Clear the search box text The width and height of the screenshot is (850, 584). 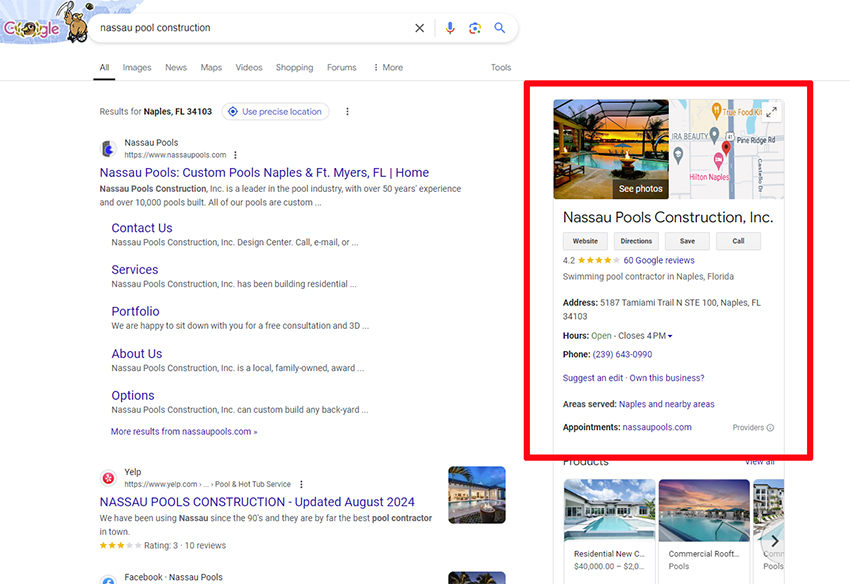point(420,28)
